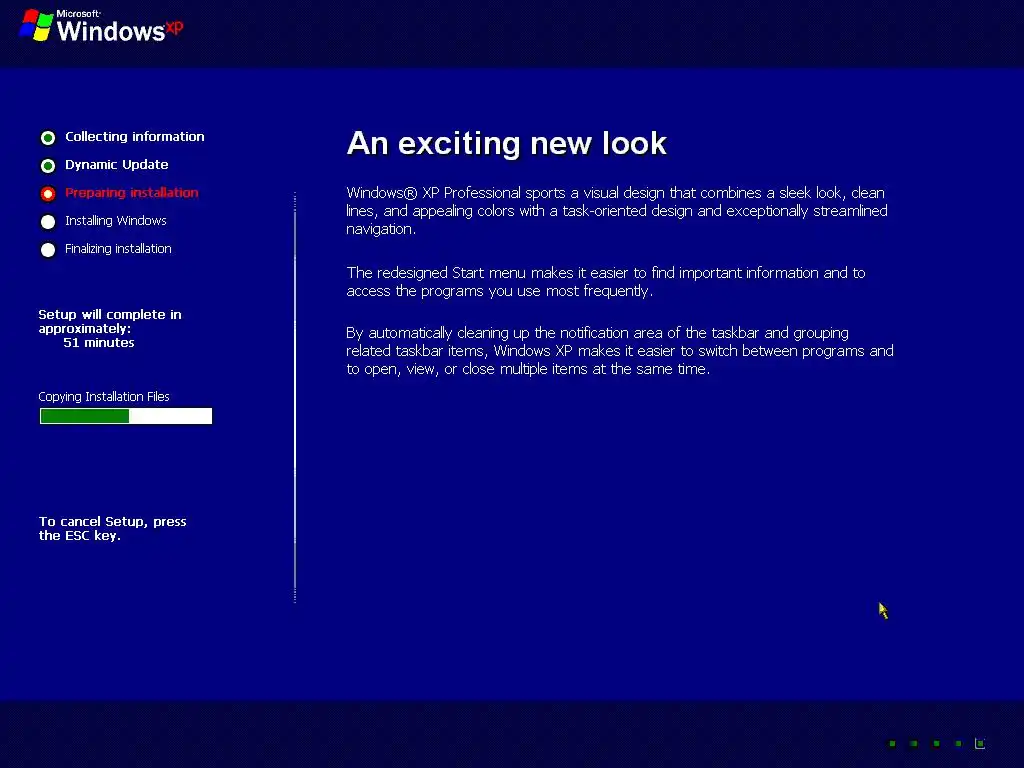Screen dimensions: 1024x768
Task: Click the white bullet beside Installing Windows
Action: [48, 222]
